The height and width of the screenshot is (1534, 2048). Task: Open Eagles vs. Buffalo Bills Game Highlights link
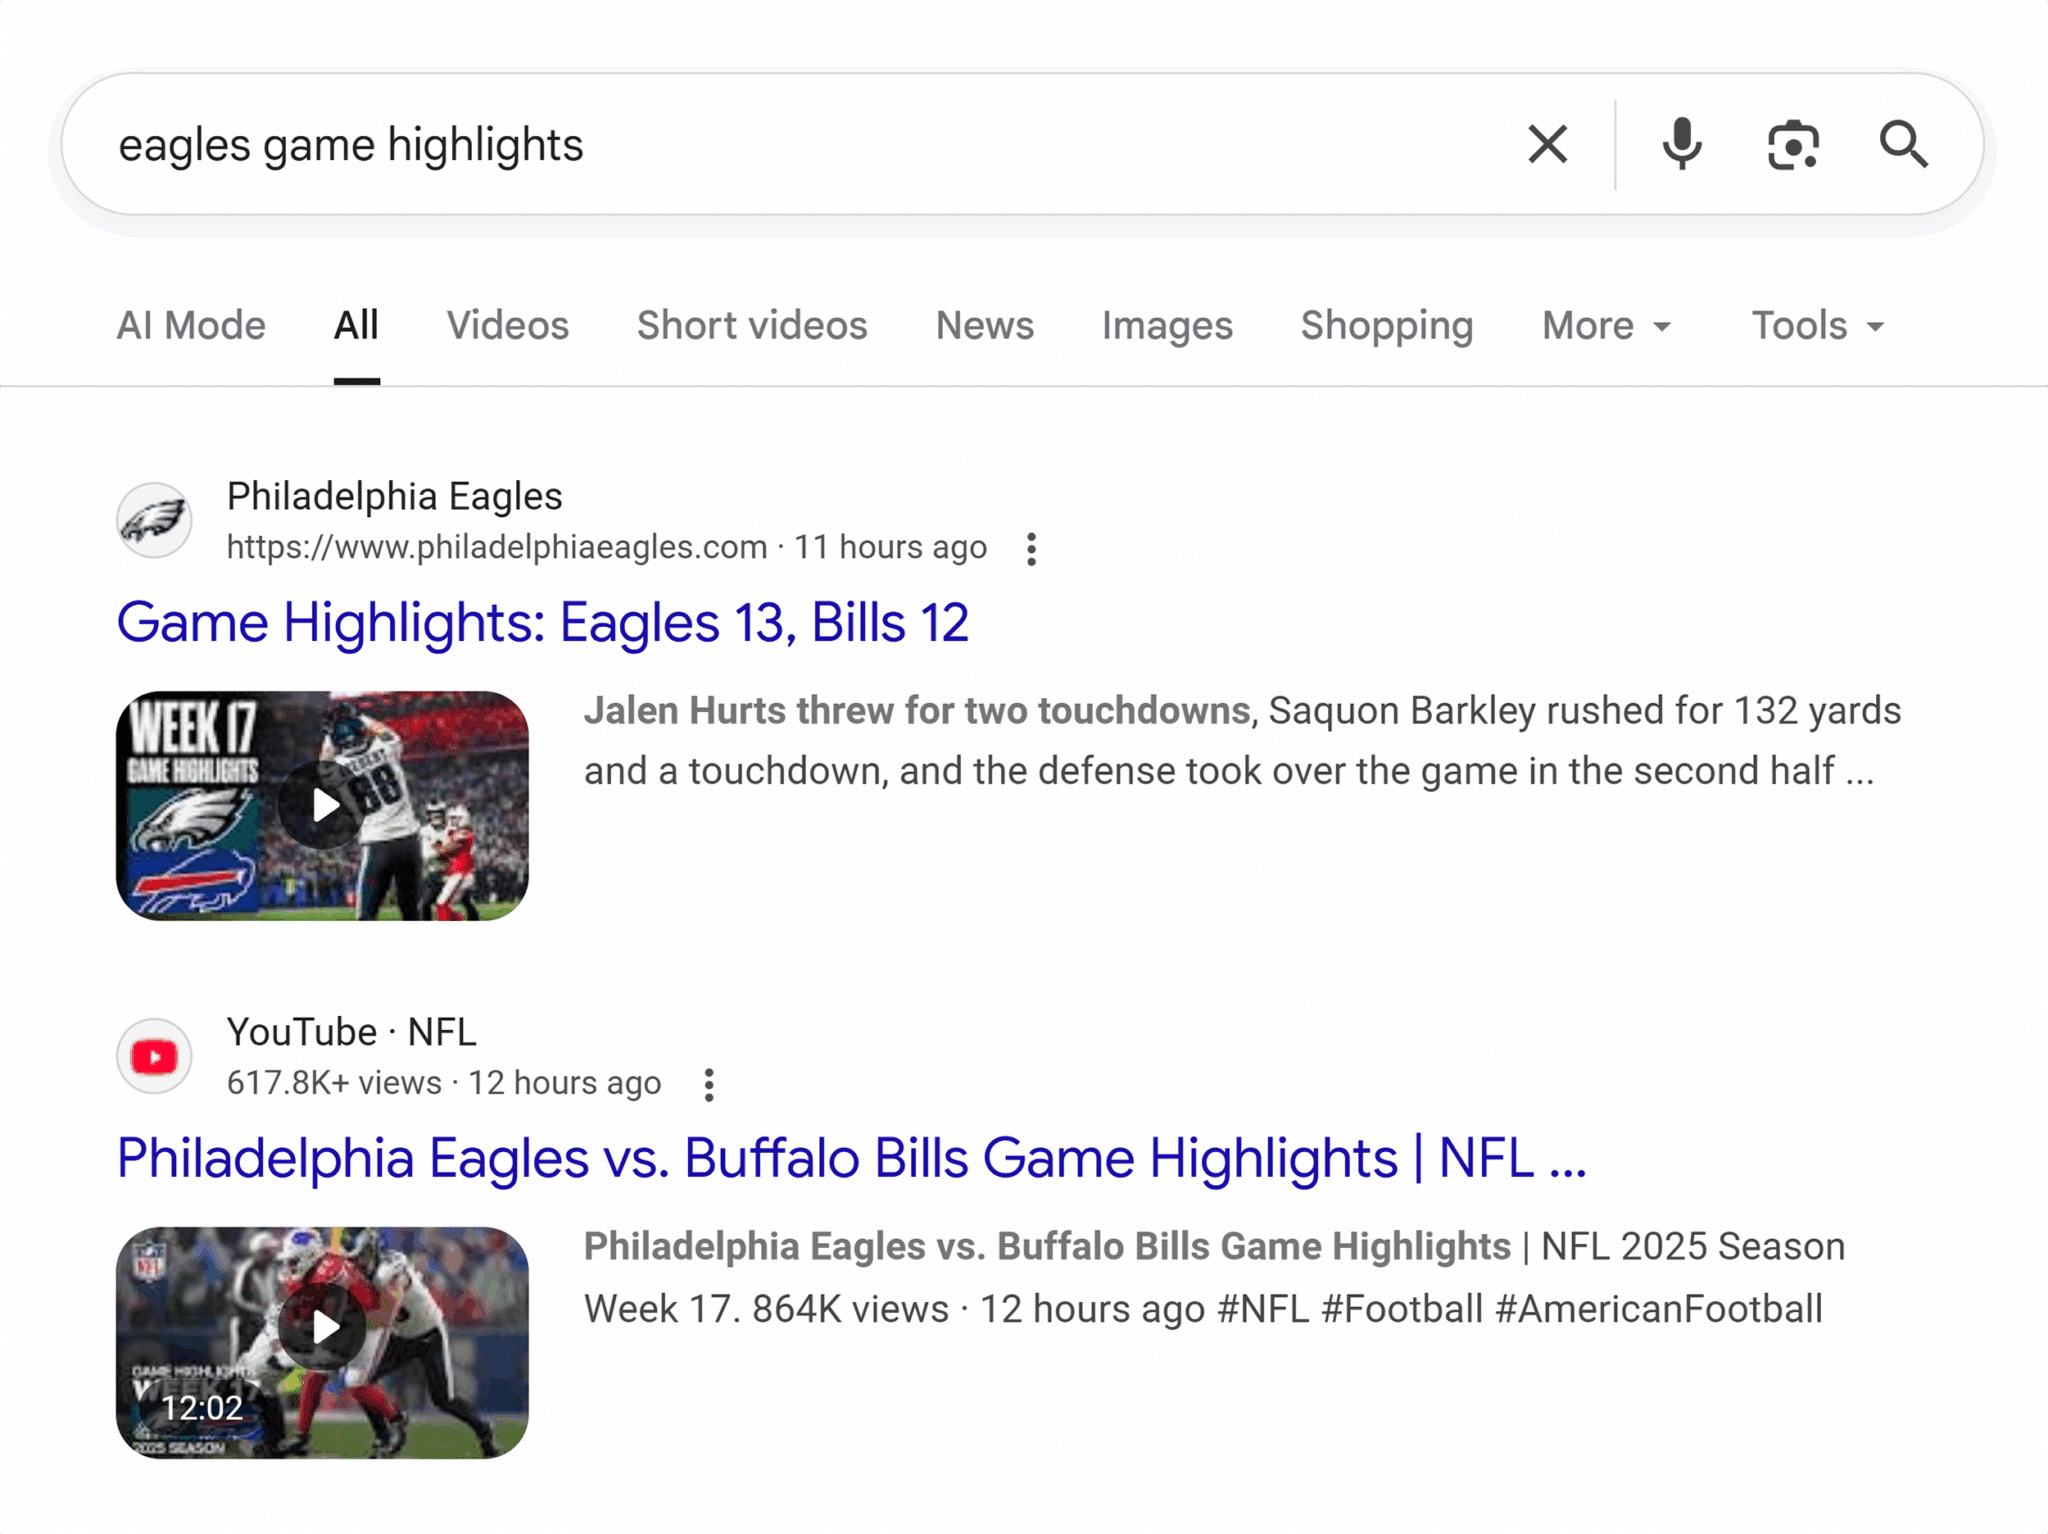(851, 1158)
